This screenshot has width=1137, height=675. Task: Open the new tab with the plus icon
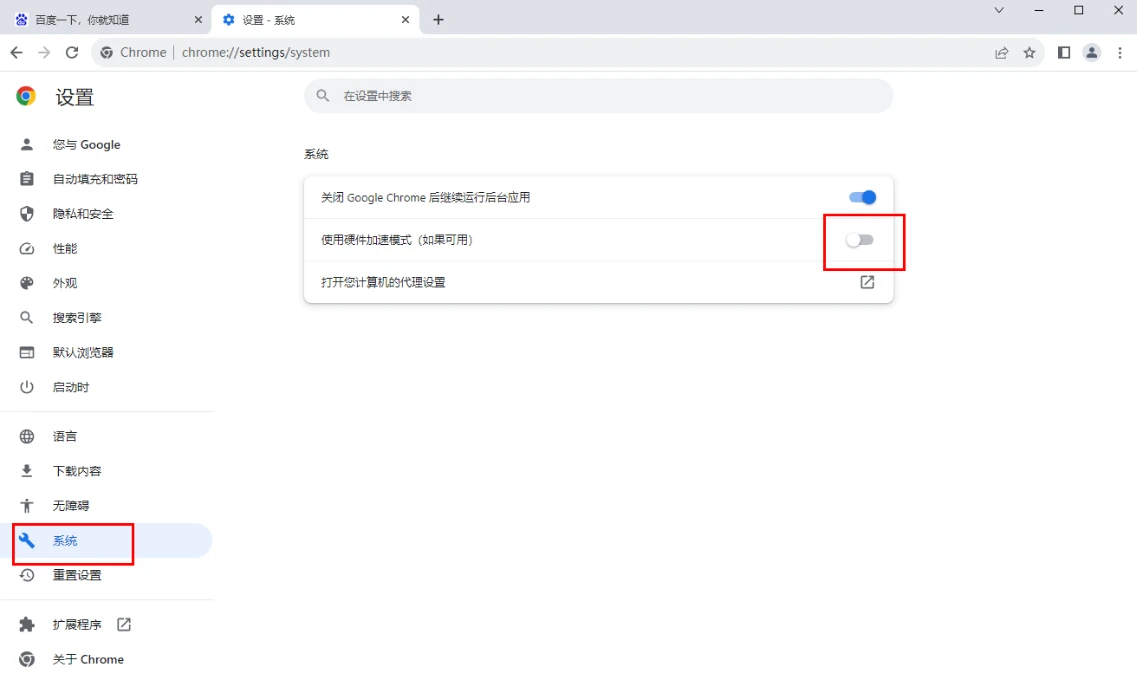pos(438,20)
